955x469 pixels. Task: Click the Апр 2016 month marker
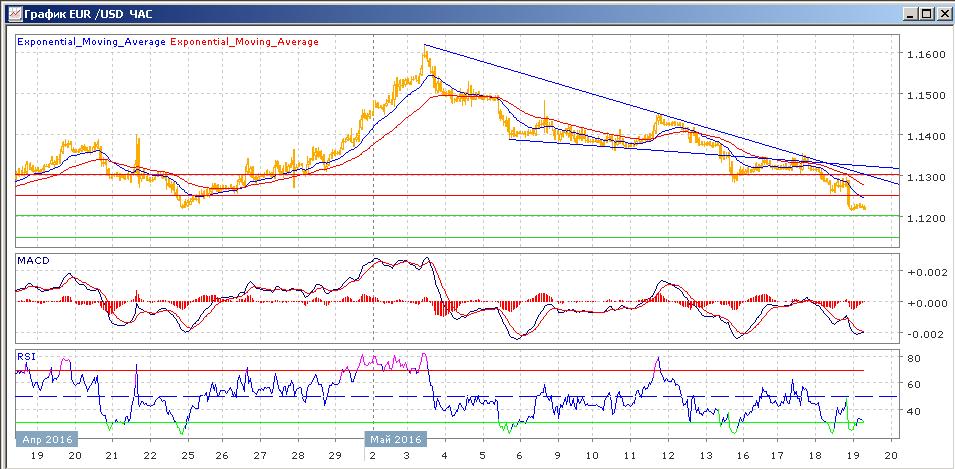click(x=46, y=439)
